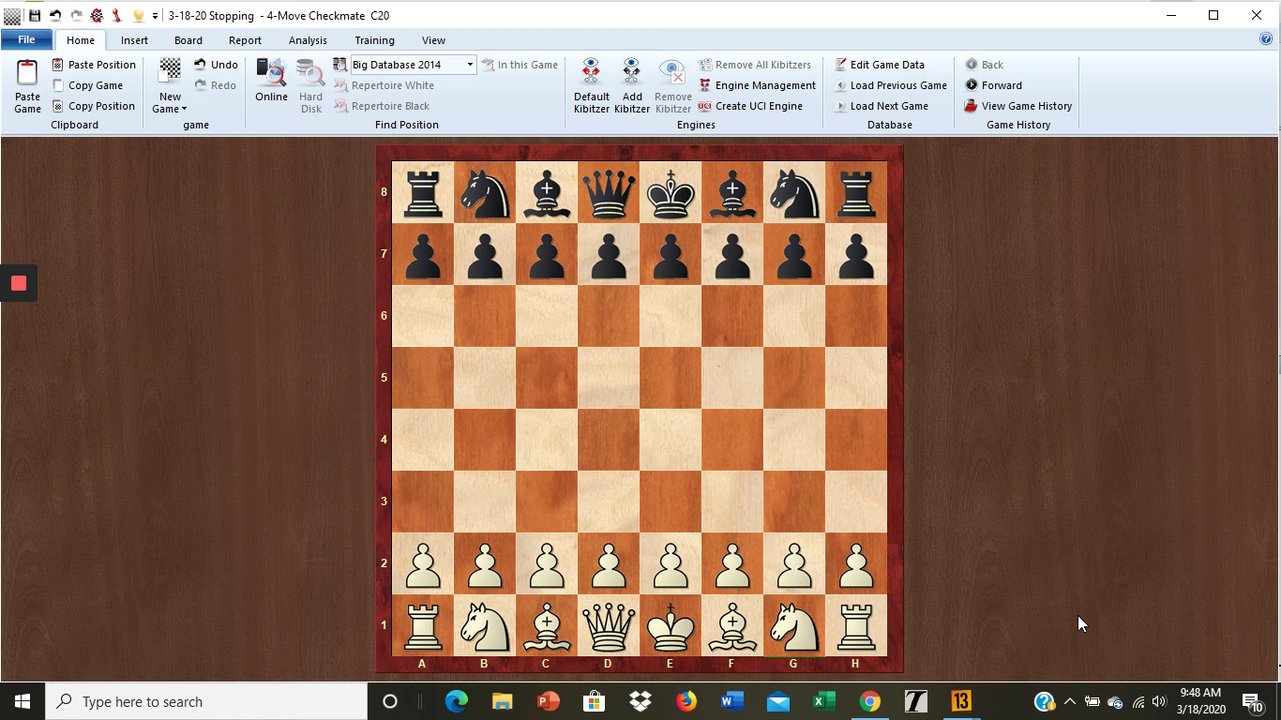Open the Mail app from the taskbar

point(778,701)
